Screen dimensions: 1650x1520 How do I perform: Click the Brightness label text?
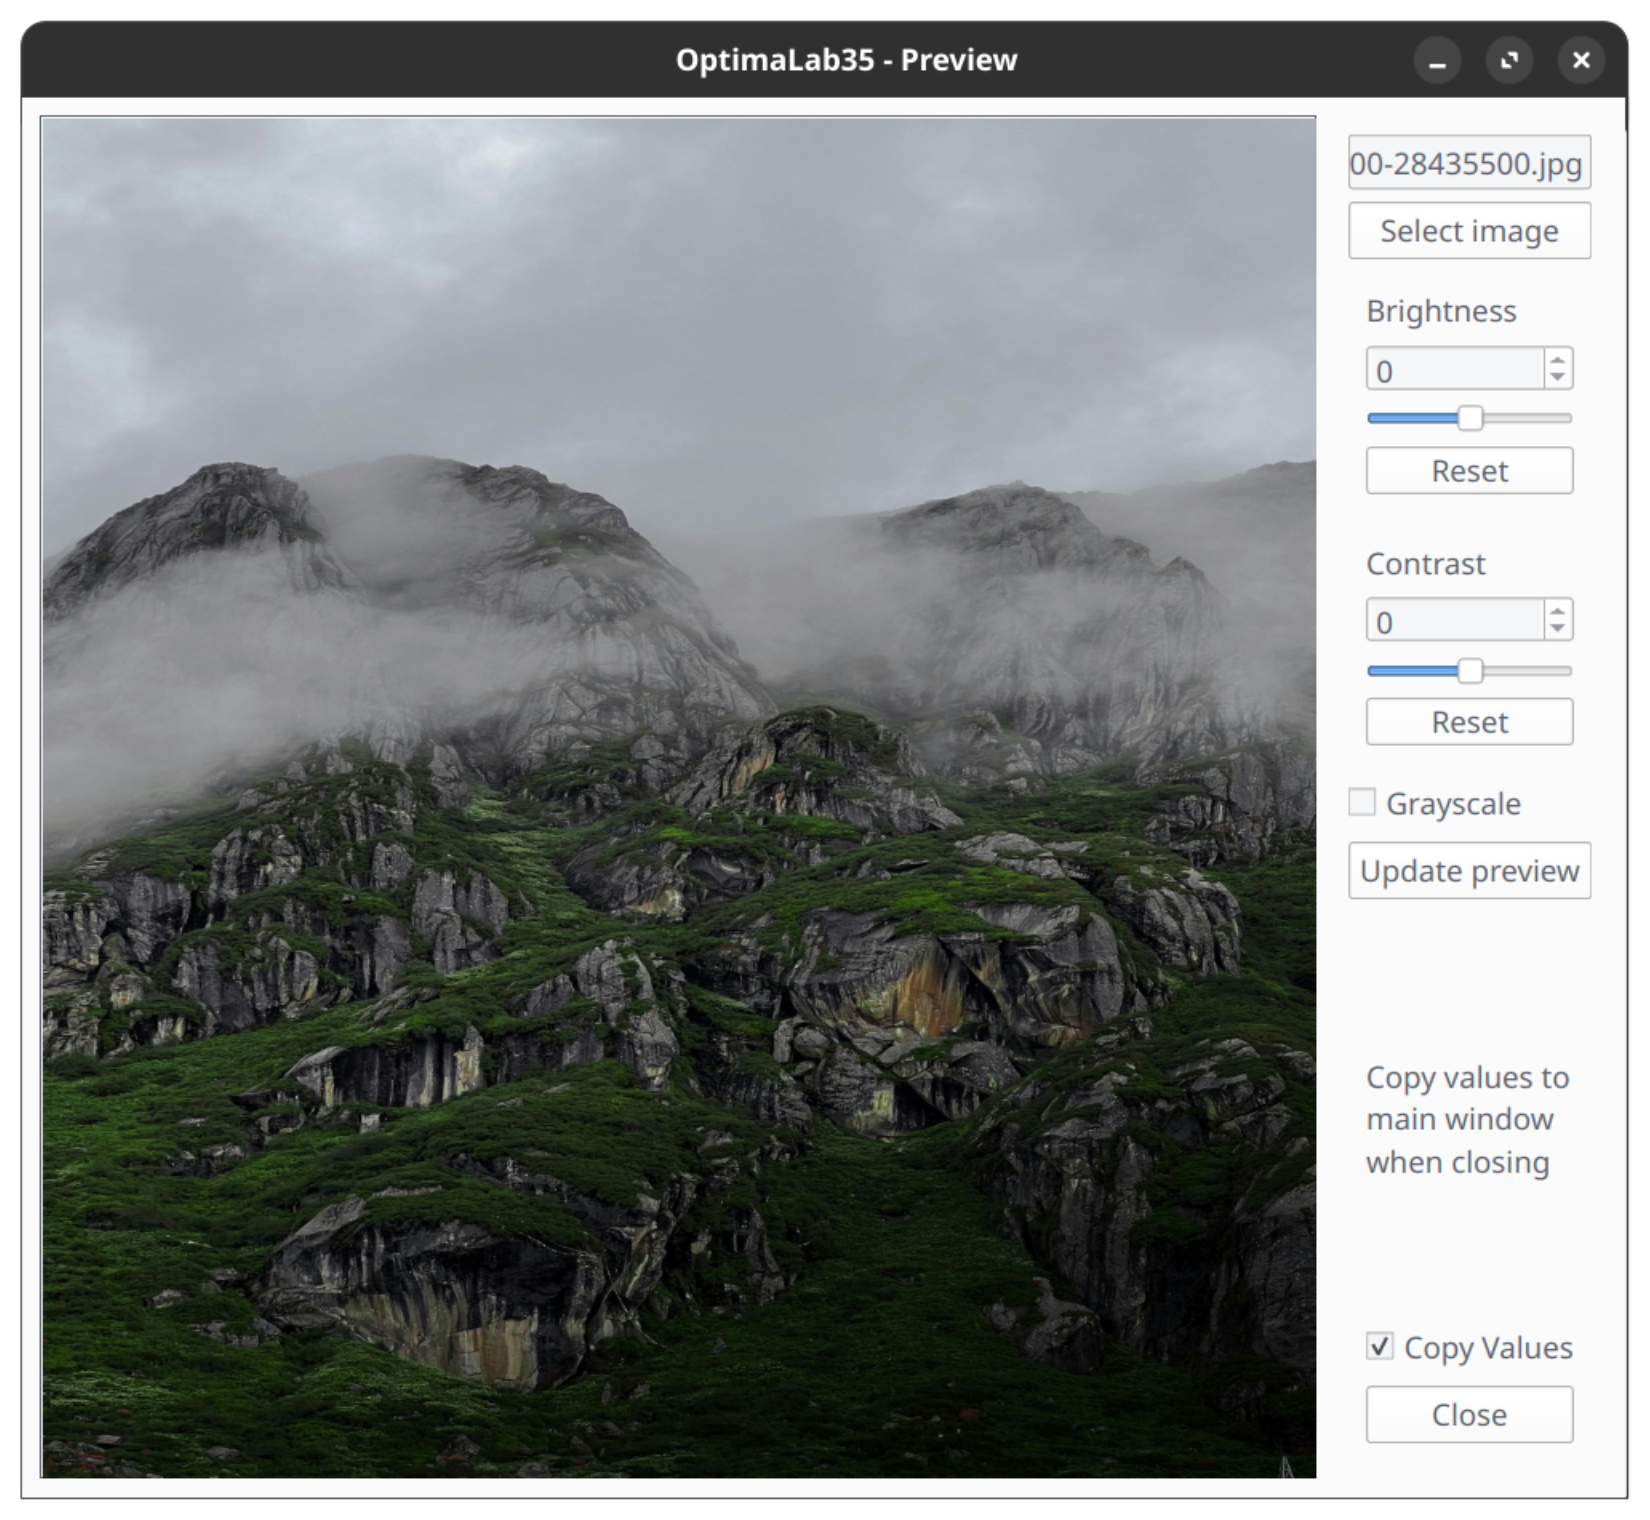click(x=1441, y=311)
